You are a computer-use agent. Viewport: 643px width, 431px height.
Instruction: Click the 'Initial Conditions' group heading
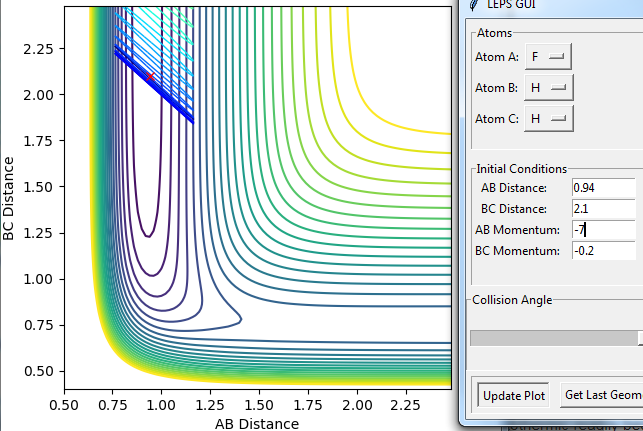522,169
